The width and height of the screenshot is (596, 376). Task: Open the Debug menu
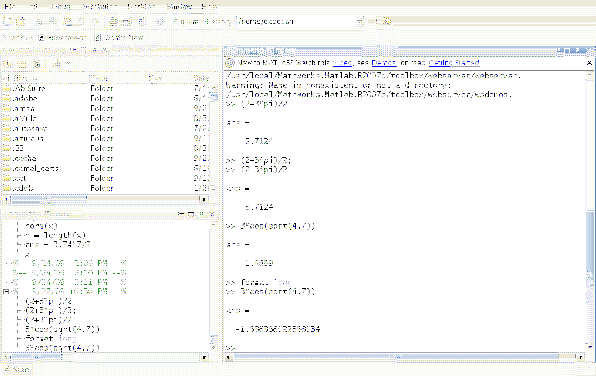(x=61, y=6)
